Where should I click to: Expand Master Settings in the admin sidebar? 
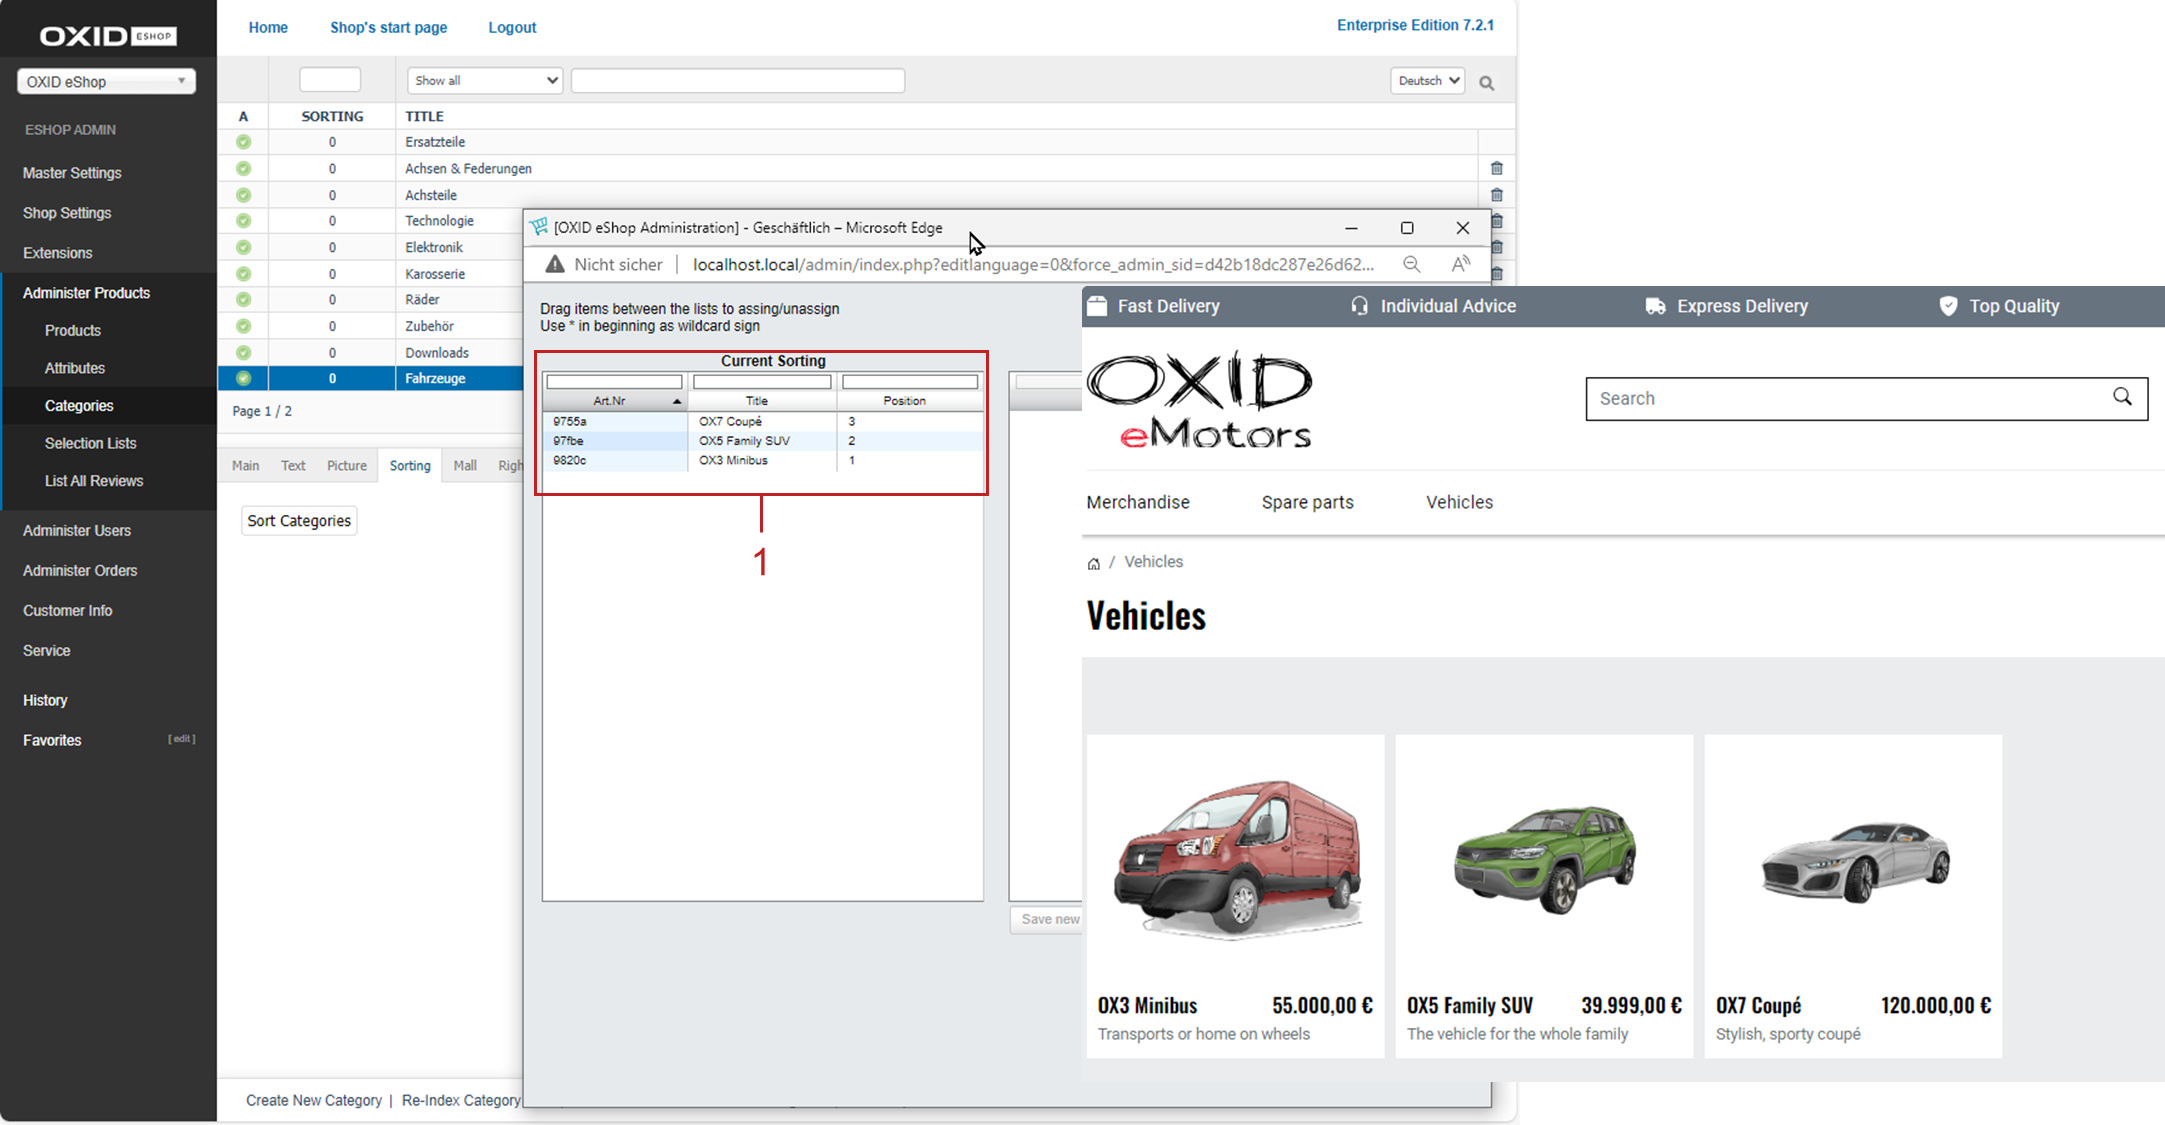coord(72,173)
